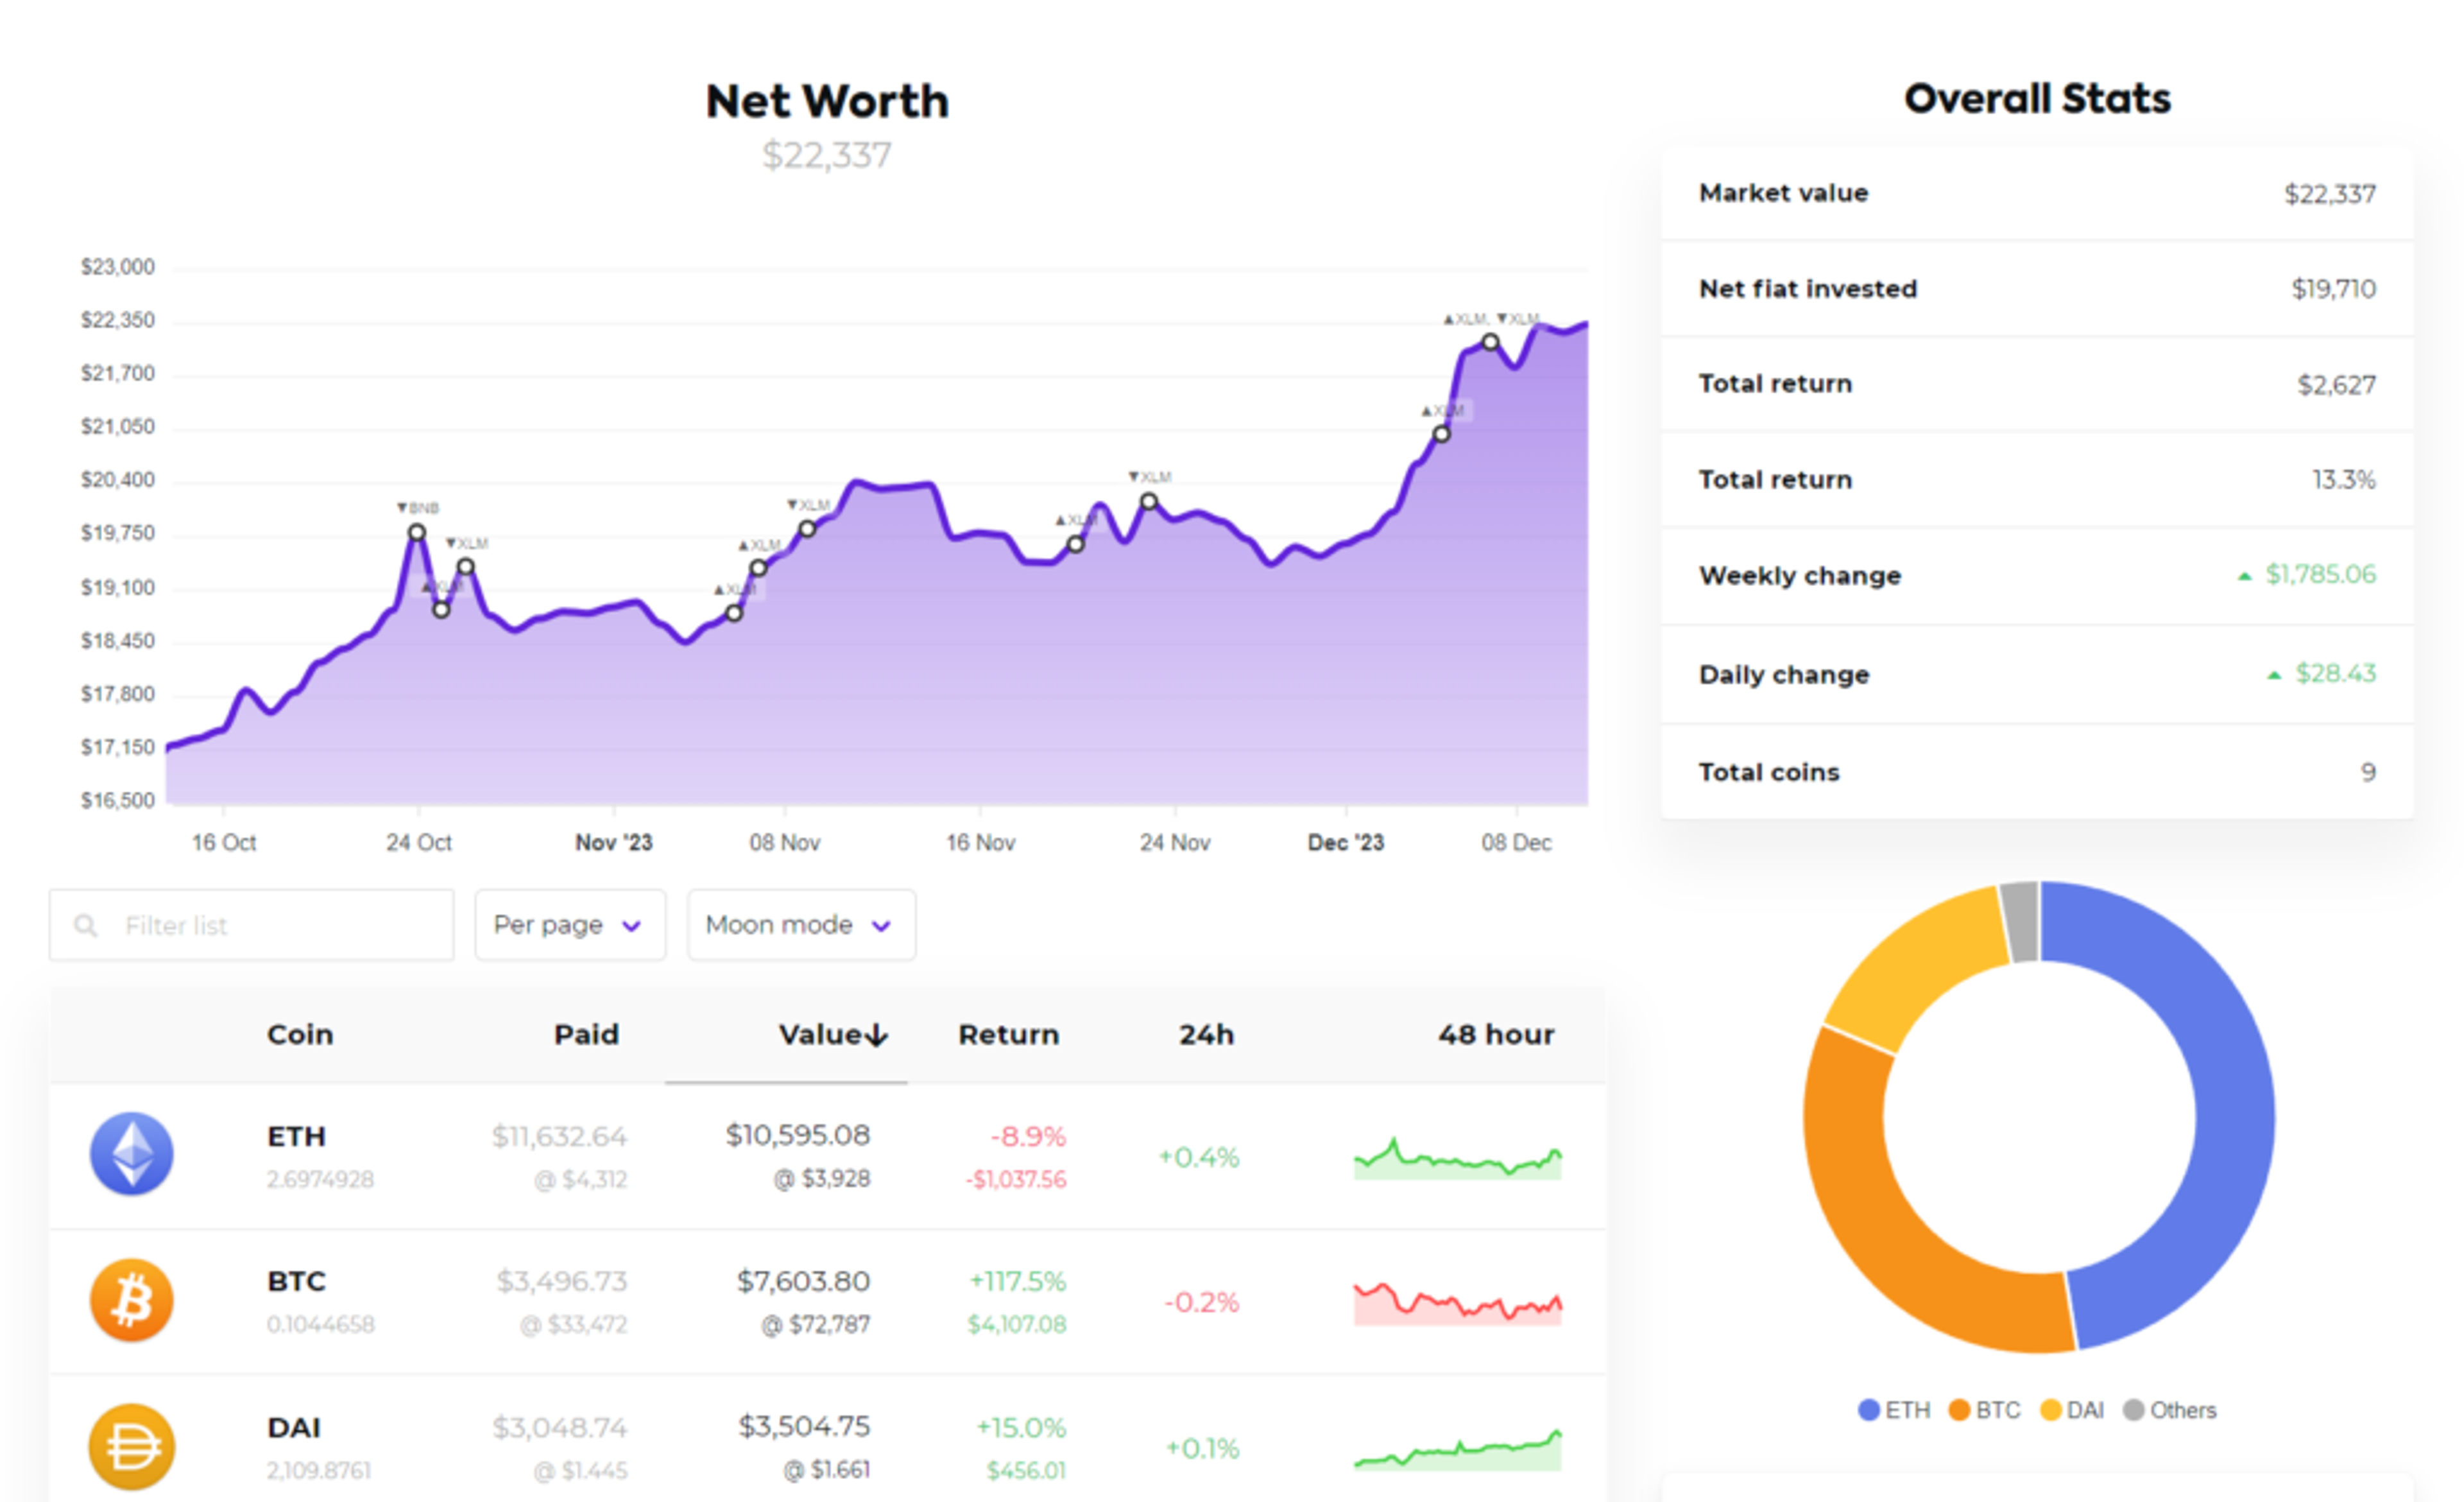Click the BTC coin name in table
Image resolution: width=2464 pixels, height=1502 pixels.
click(x=296, y=1282)
